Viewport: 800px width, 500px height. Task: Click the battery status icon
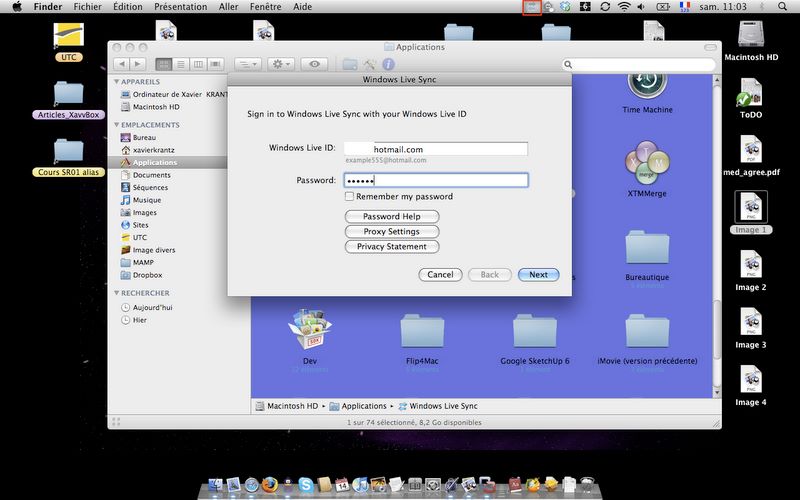(663, 7)
